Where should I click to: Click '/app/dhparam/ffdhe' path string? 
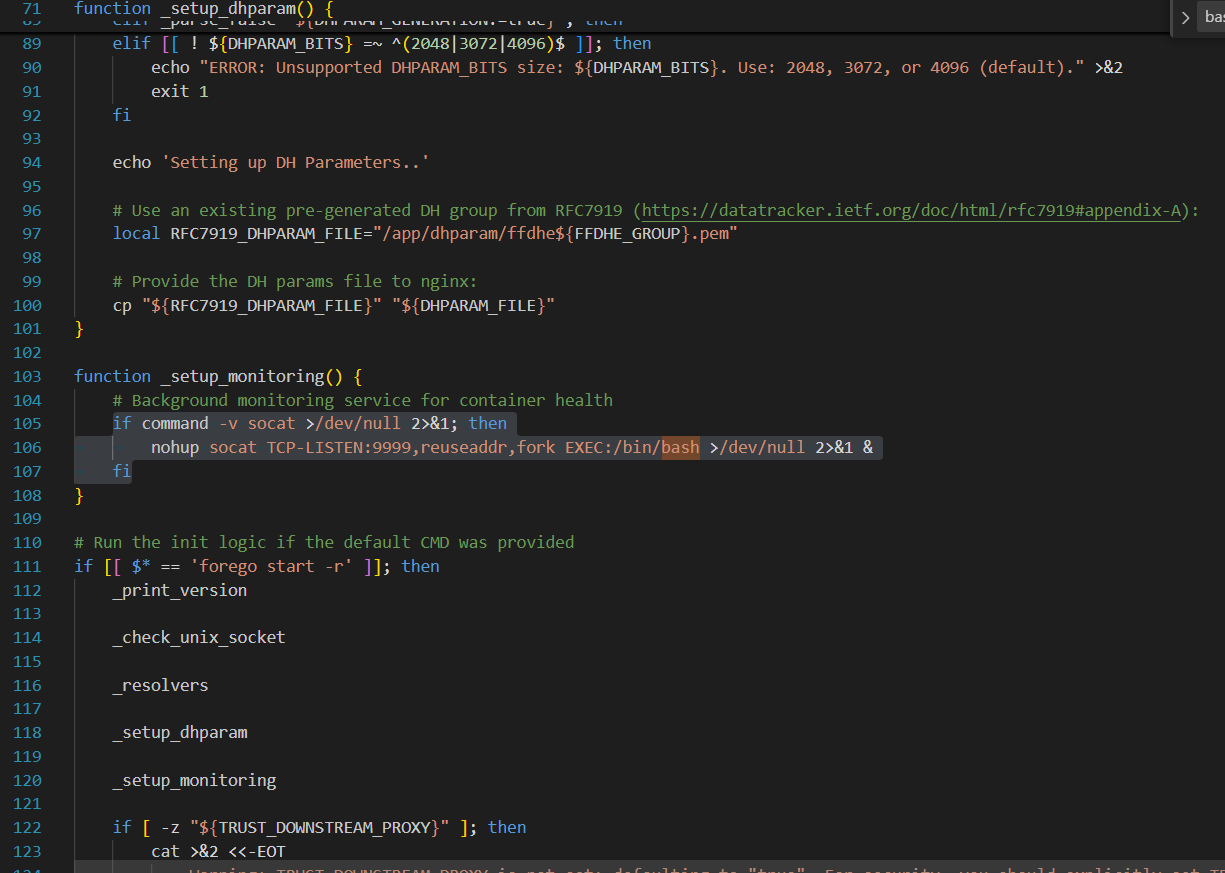click(x=469, y=233)
